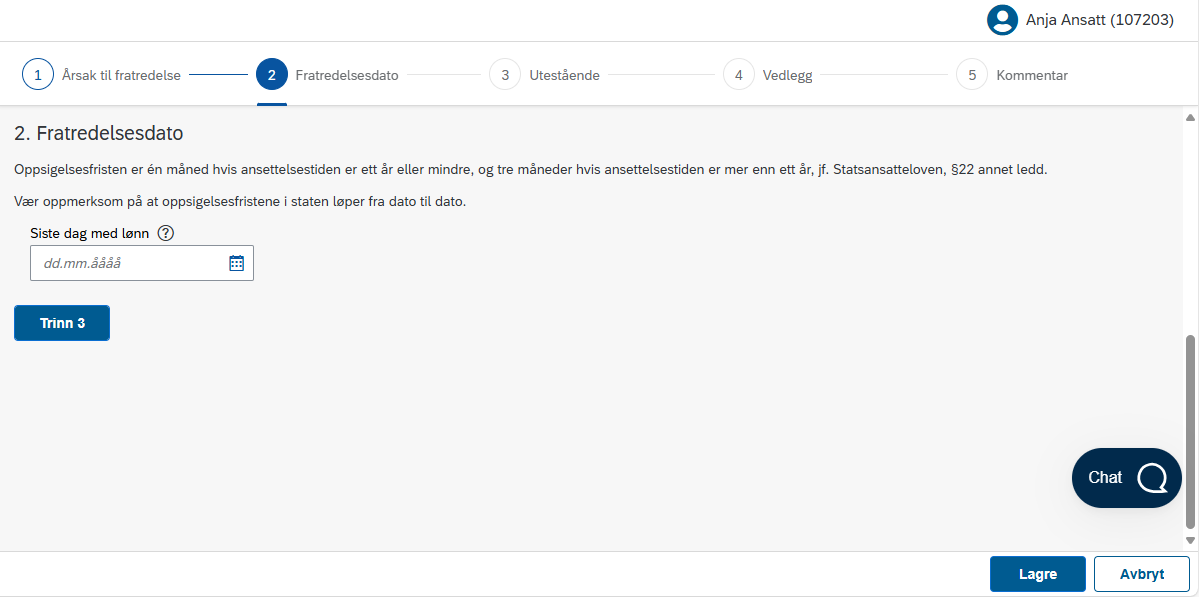Click the heading 2. Fratredelsesdato
The width and height of the screenshot is (1199, 597).
(99, 134)
